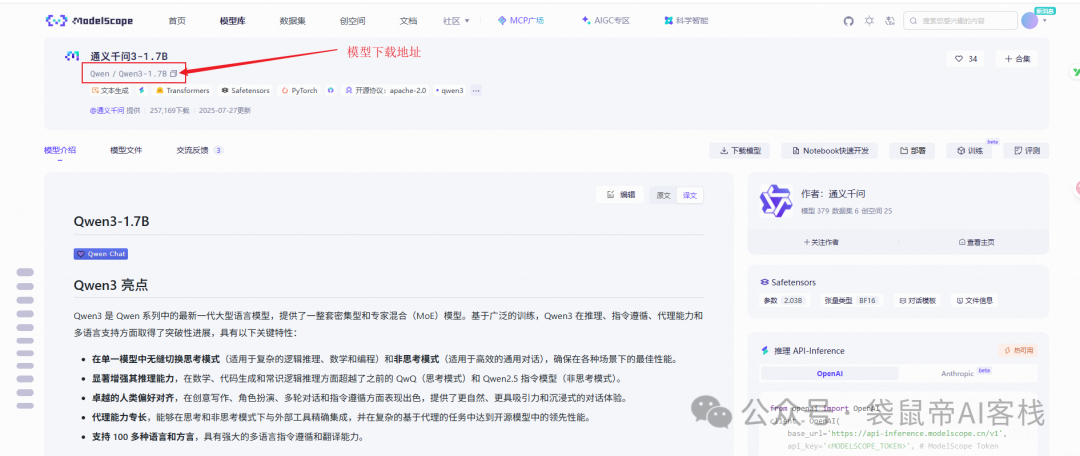Image resolution: width=1080 pixels, height=456 pixels.
Task: Click the language switch icon in header
Action: pyautogui.click(x=890, y=21)
